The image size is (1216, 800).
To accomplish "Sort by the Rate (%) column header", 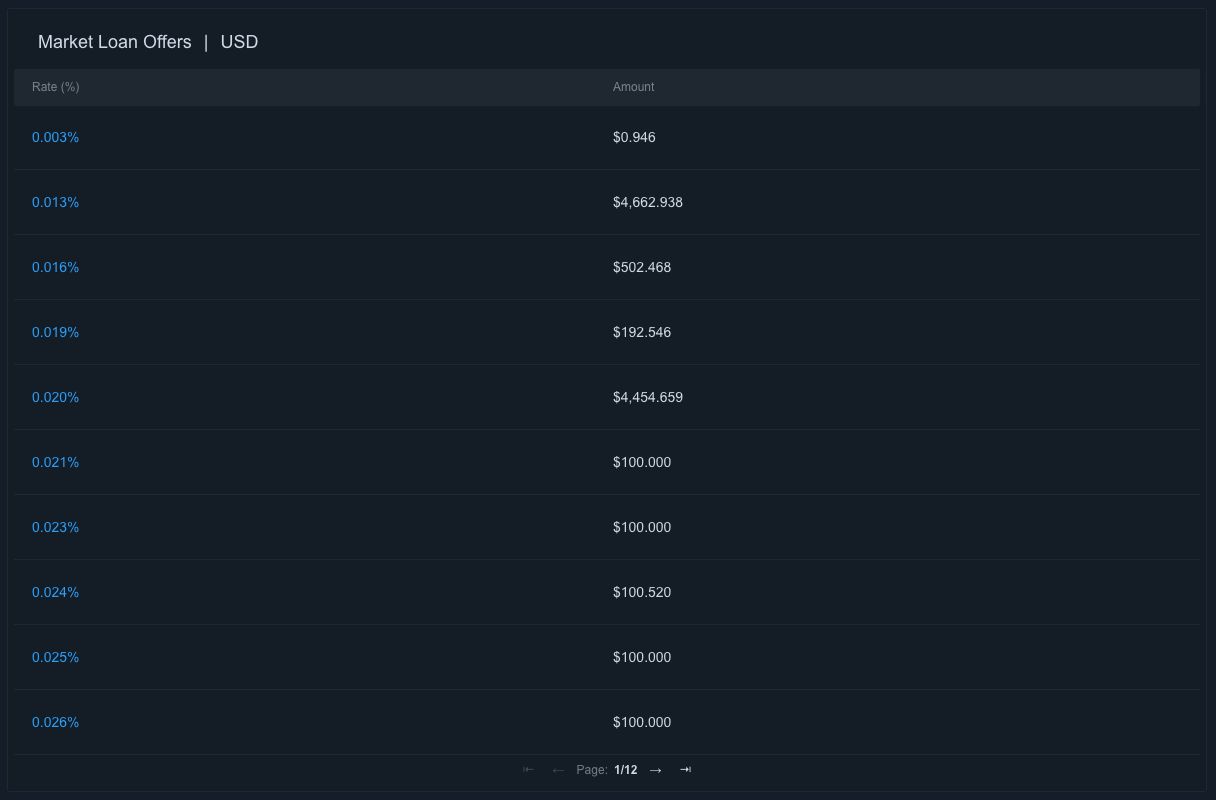I will pos(56,87).
